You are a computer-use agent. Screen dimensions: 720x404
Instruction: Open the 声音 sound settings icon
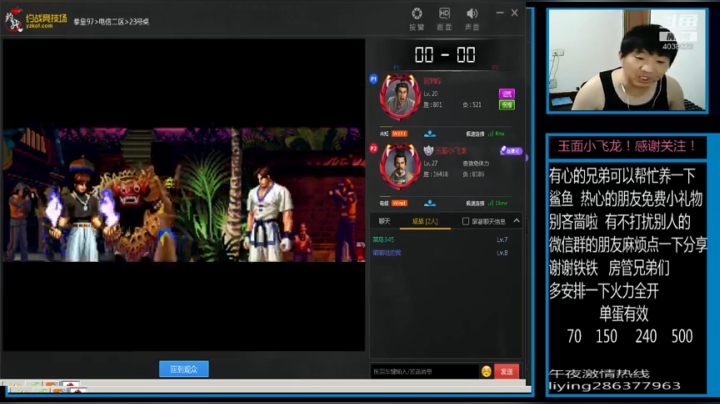coord(472,19)
